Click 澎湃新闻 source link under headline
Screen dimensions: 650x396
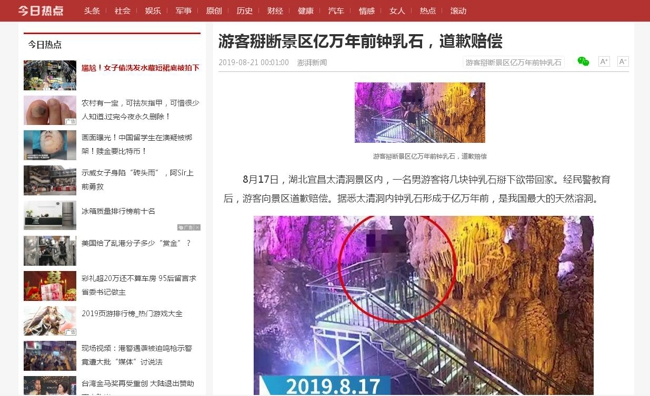click(x=312, y=63)
